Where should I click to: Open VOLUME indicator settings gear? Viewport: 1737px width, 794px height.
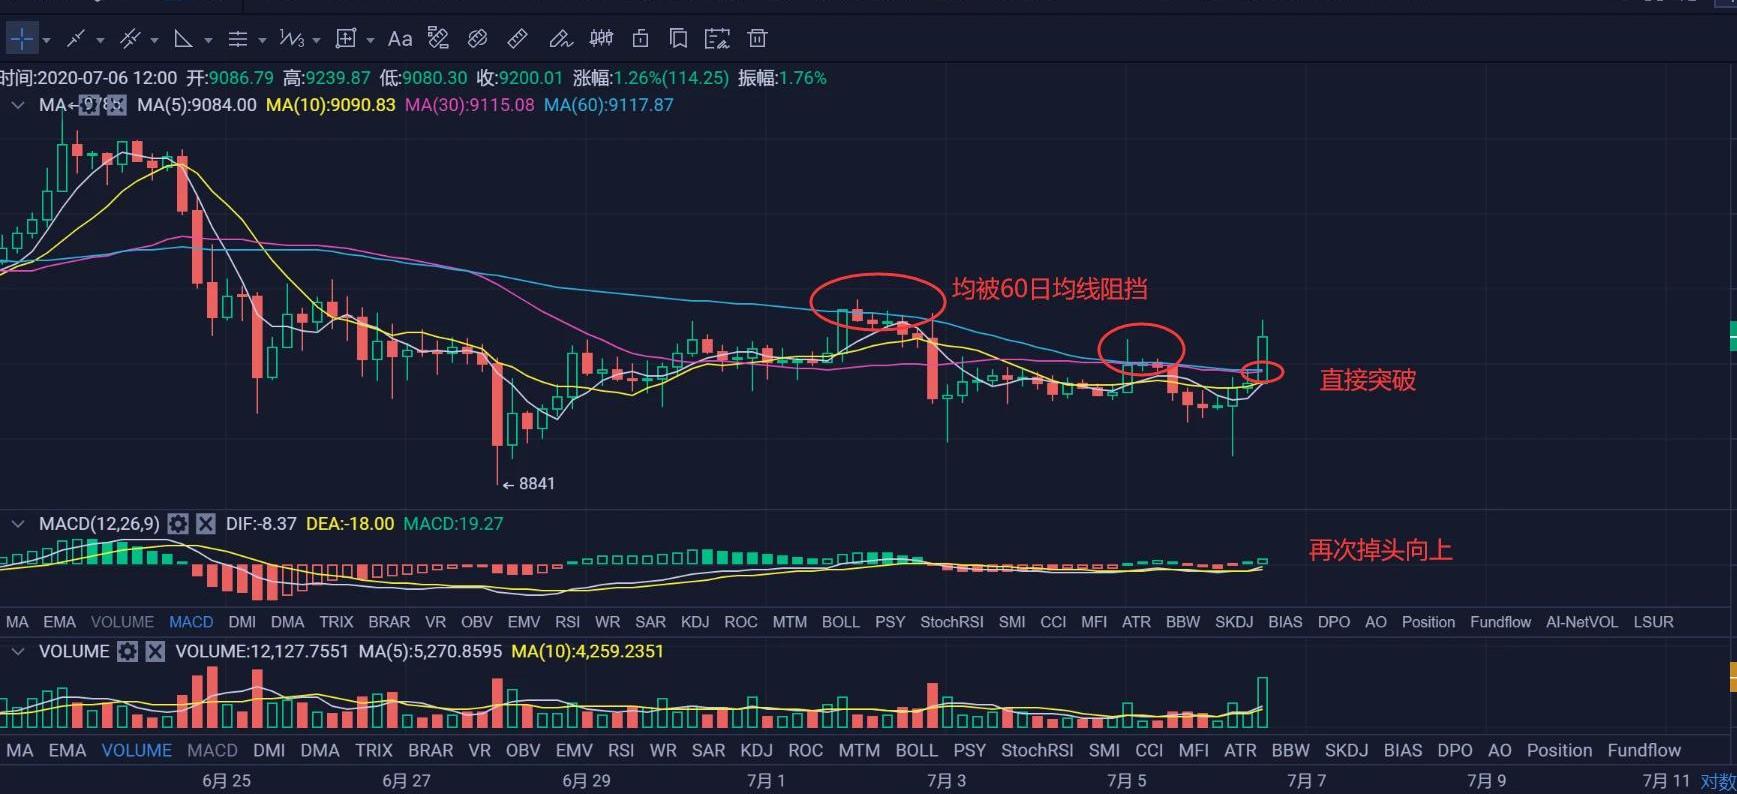click(127, 652)
